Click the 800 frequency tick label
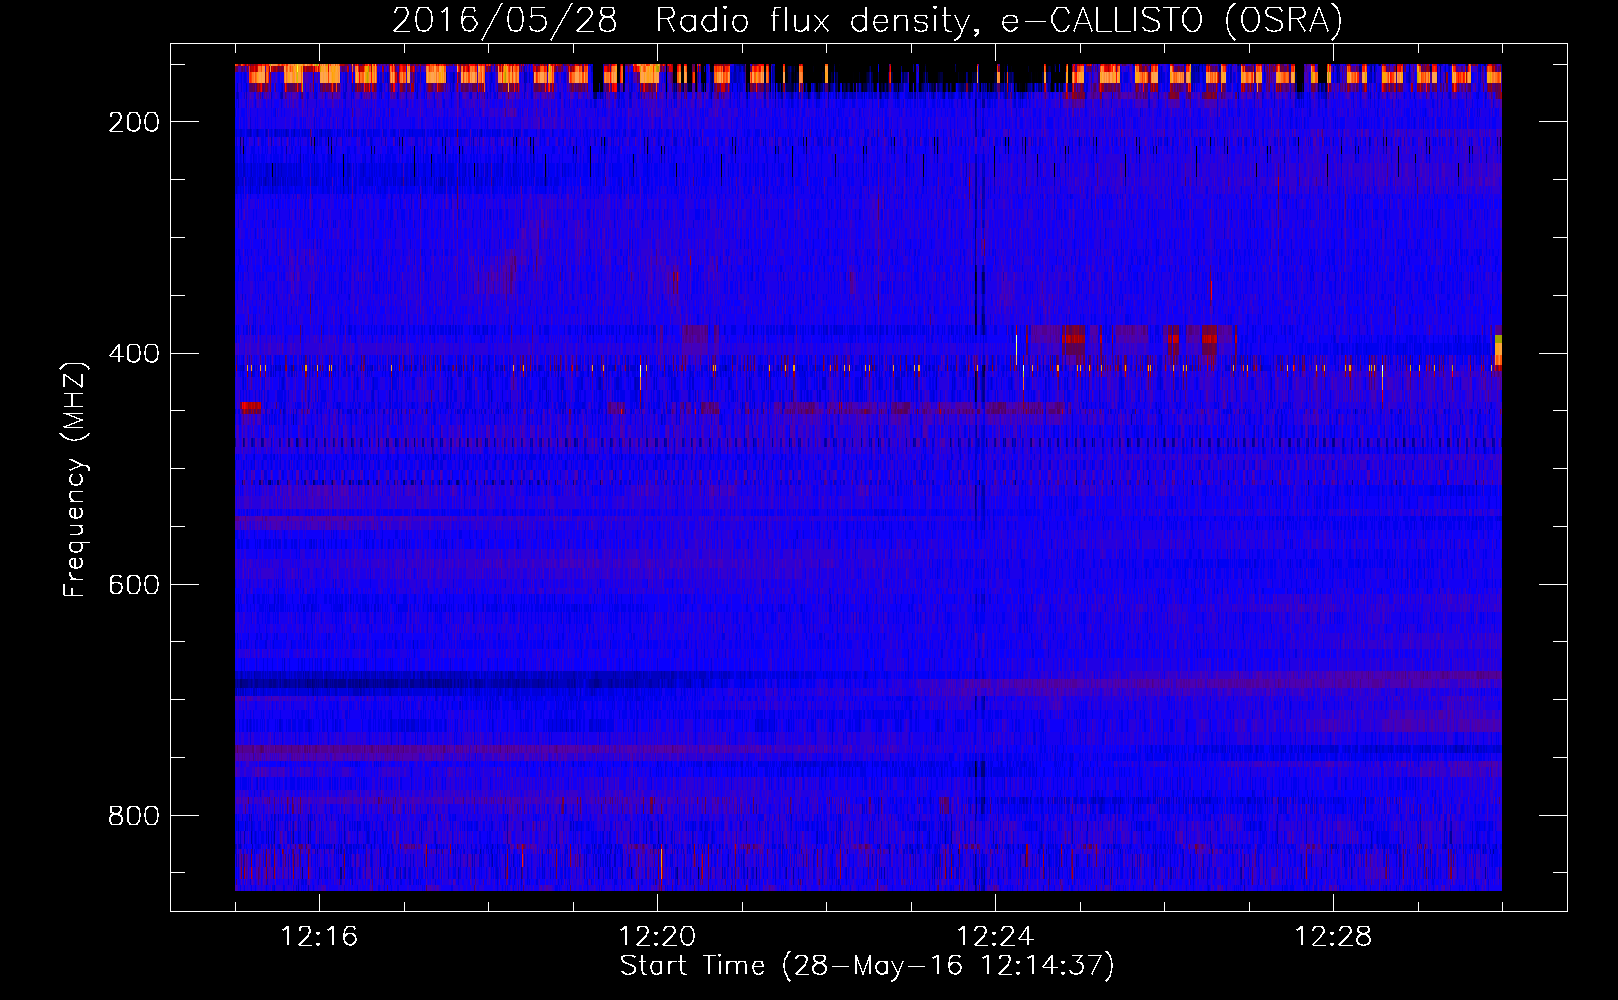 (134, 816)
